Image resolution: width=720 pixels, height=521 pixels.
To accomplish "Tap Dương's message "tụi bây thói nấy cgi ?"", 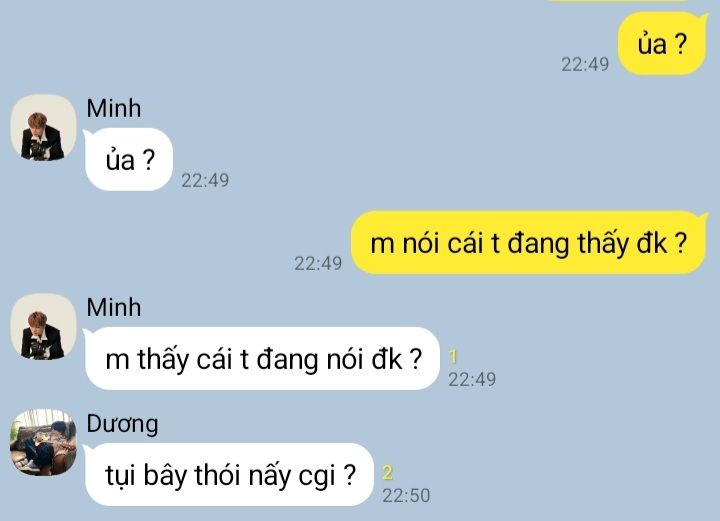I will pos(229,475).
